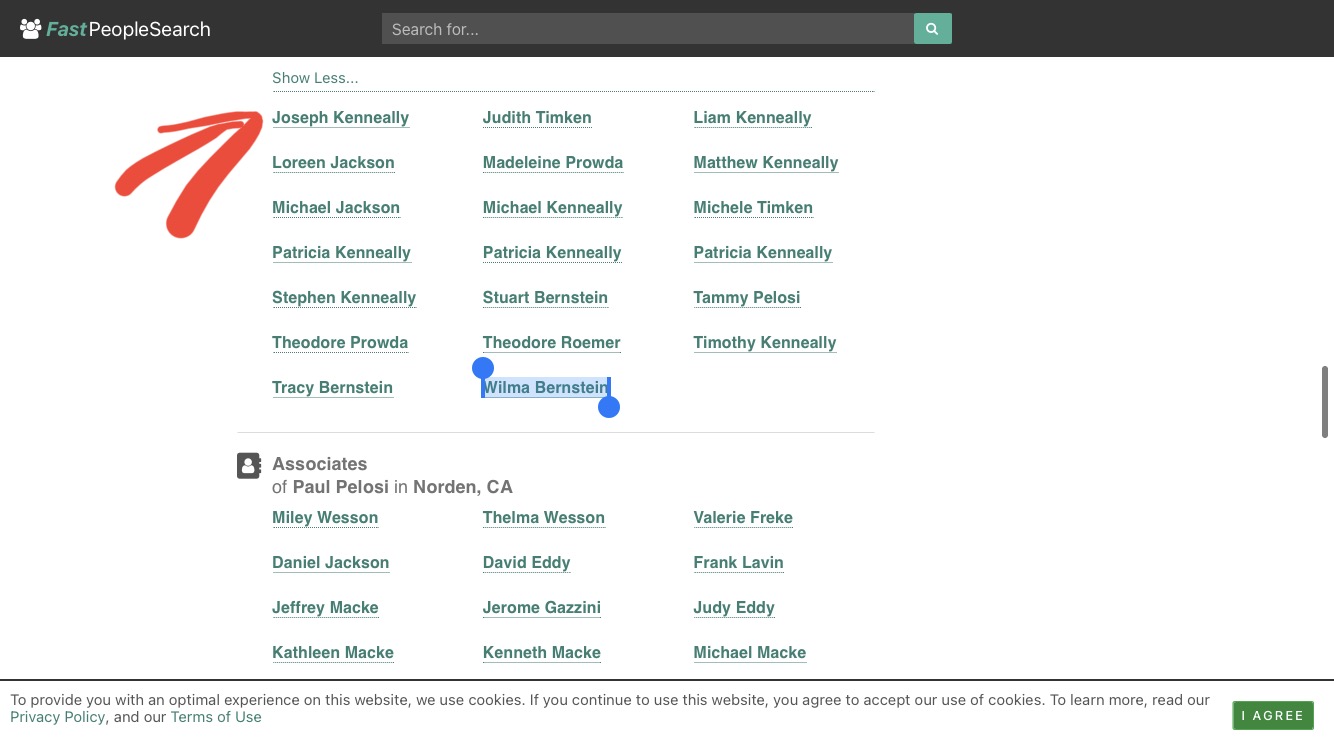The image size is (1334, 750).
Task: Click the Associates section heading
Action: 320,464
